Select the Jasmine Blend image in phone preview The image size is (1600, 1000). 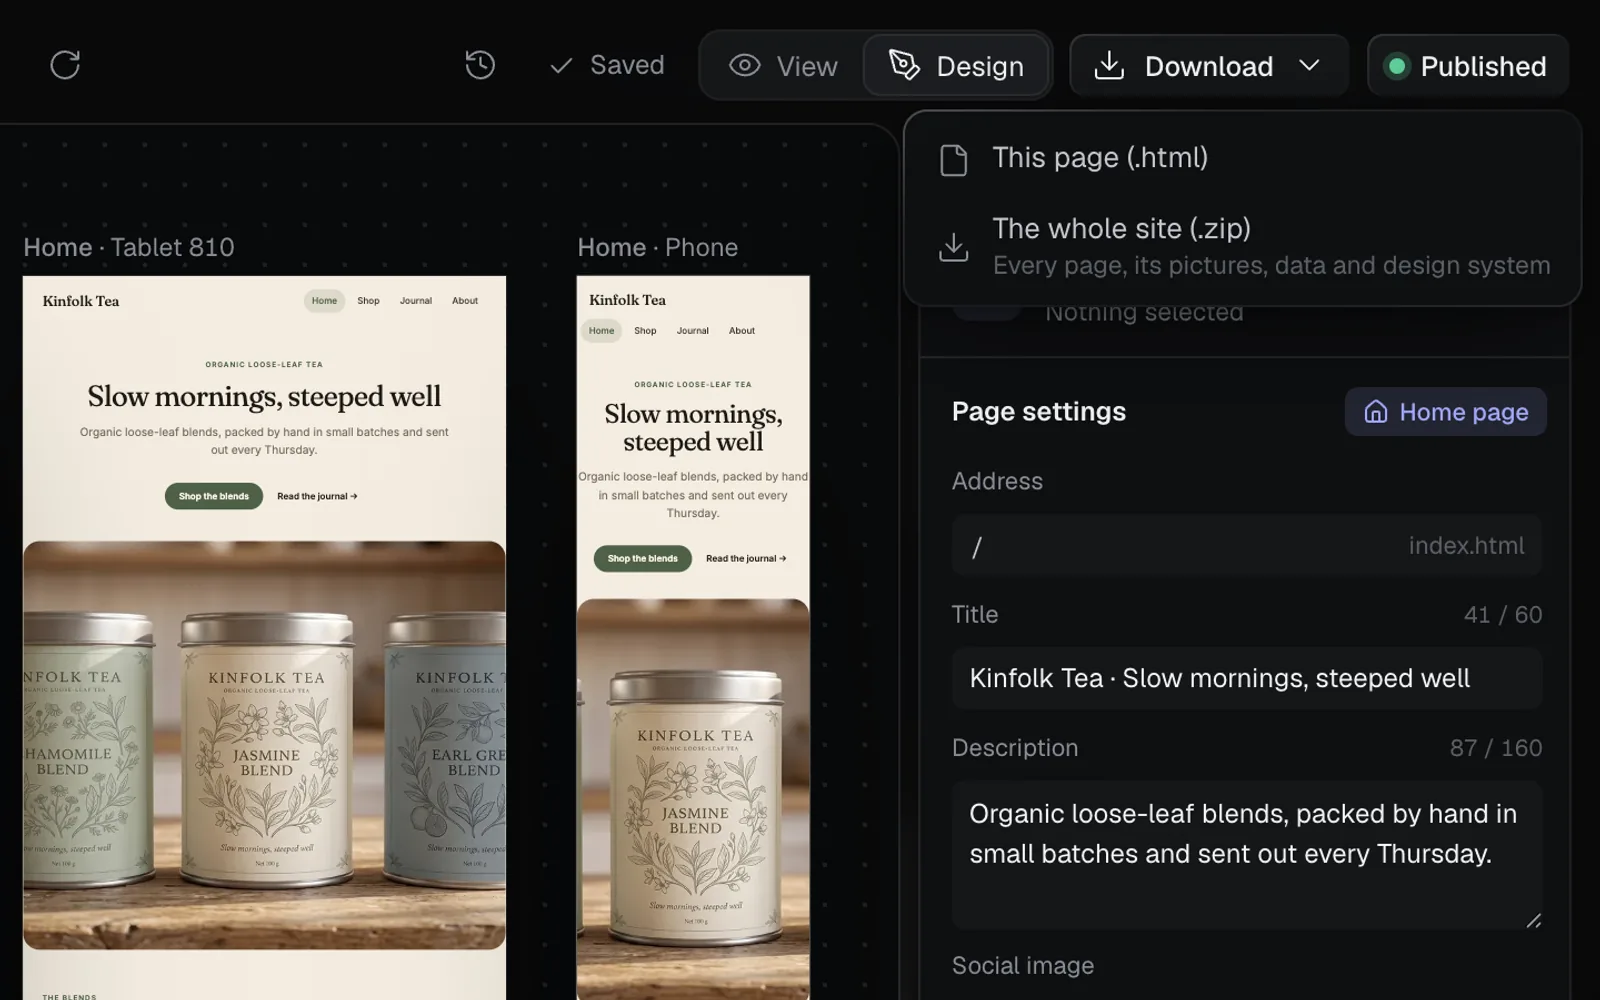[x=693, y=799]
